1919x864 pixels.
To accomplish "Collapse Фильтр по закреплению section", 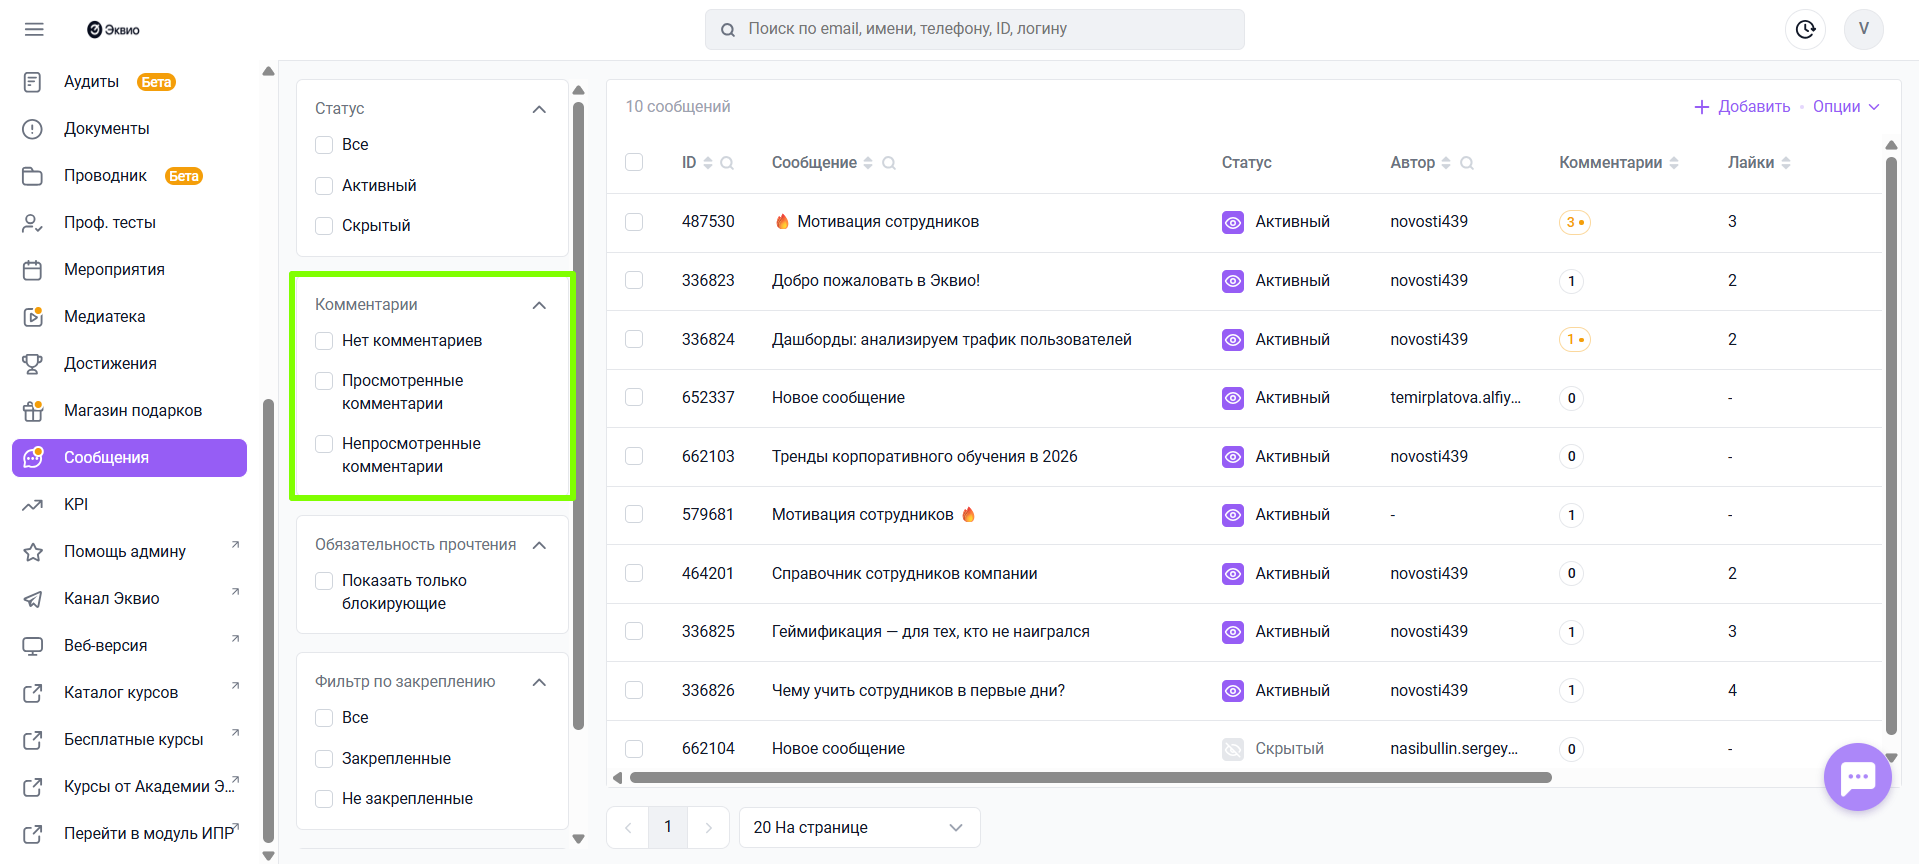I will pyautogui.click(x=539, y=682).
